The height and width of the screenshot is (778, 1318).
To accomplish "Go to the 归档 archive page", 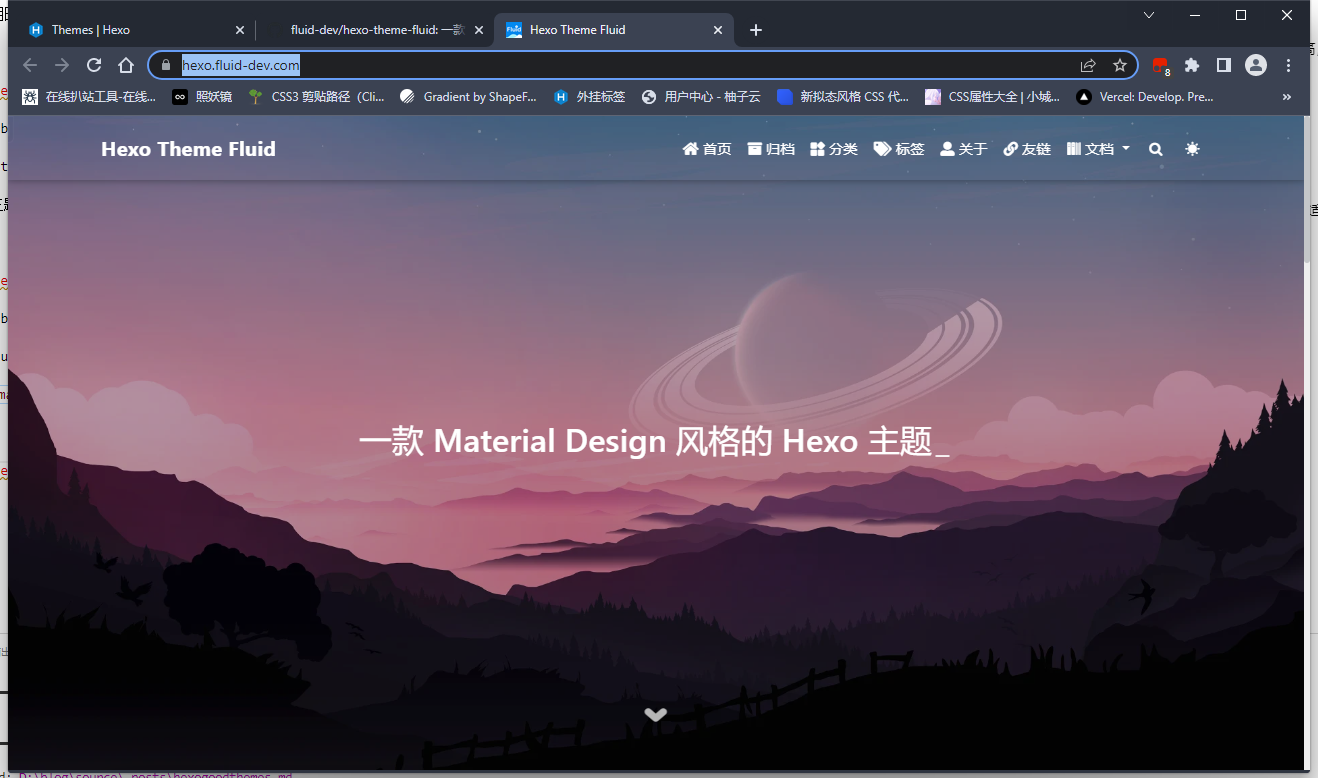I will pyautogui.click(x=771, y=149).
